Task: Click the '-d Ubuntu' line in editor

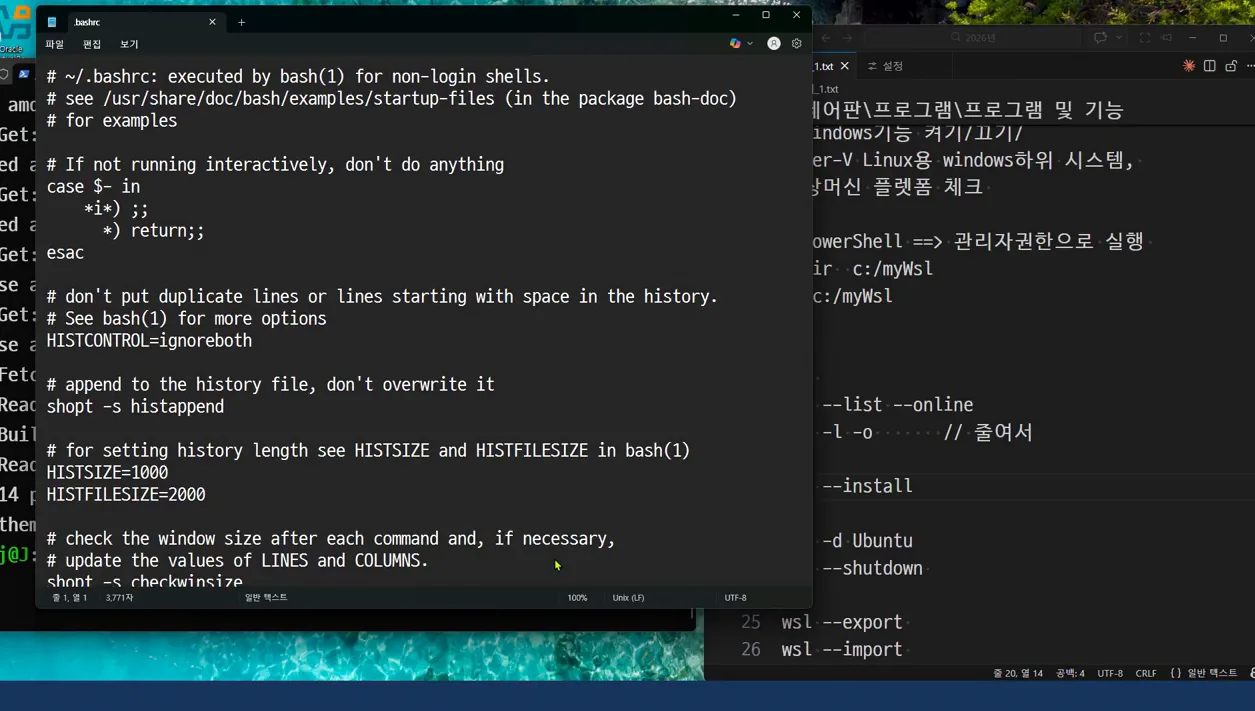Action: coord(867,541)
